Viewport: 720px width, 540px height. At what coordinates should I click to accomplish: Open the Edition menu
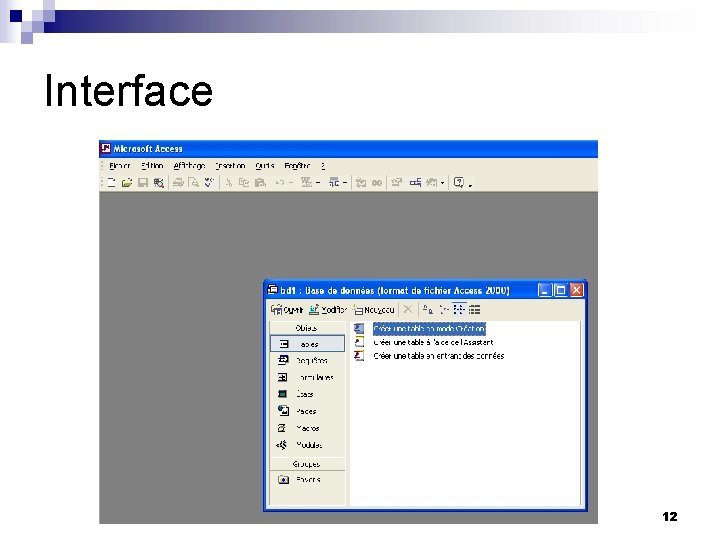pyautogui.click(x=152, y=166)
